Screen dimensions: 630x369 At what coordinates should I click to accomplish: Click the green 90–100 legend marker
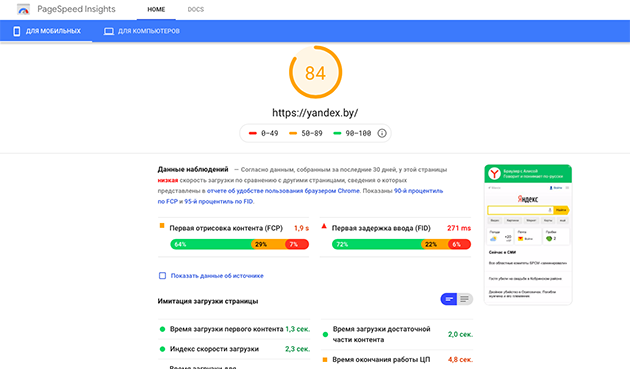[337, 133]
